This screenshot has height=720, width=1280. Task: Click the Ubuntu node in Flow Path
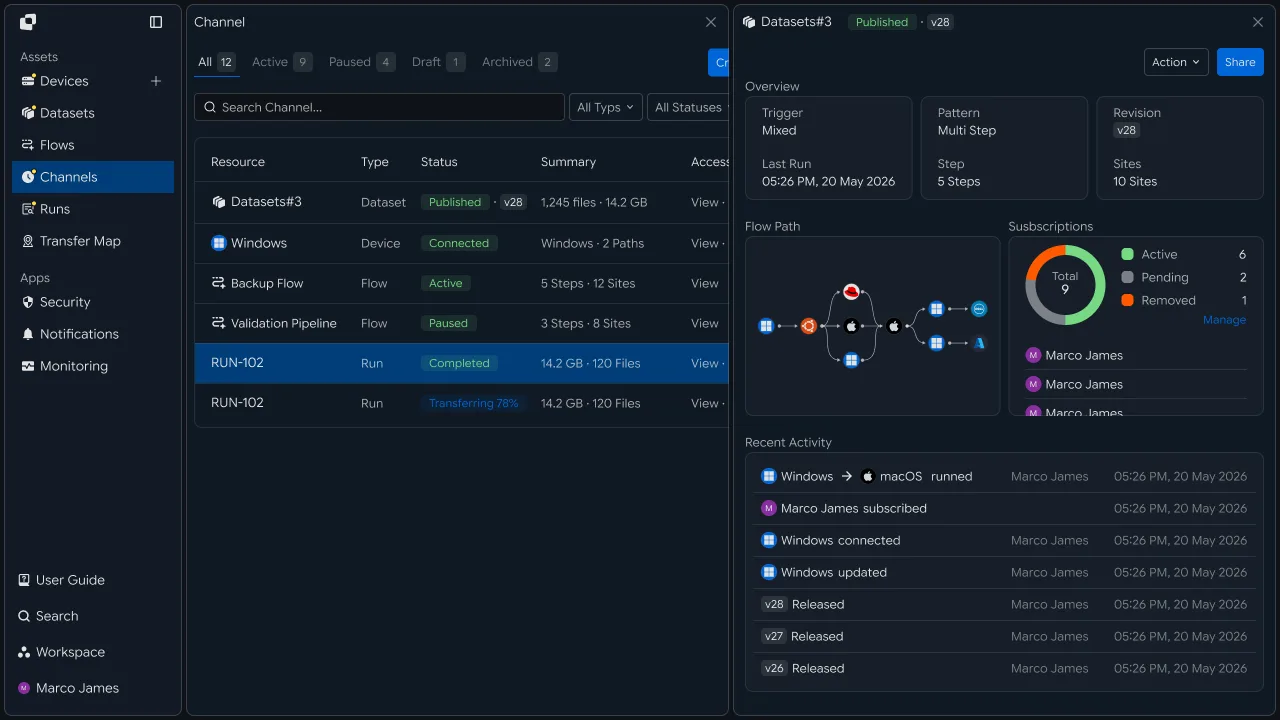(x=809, y=326)
